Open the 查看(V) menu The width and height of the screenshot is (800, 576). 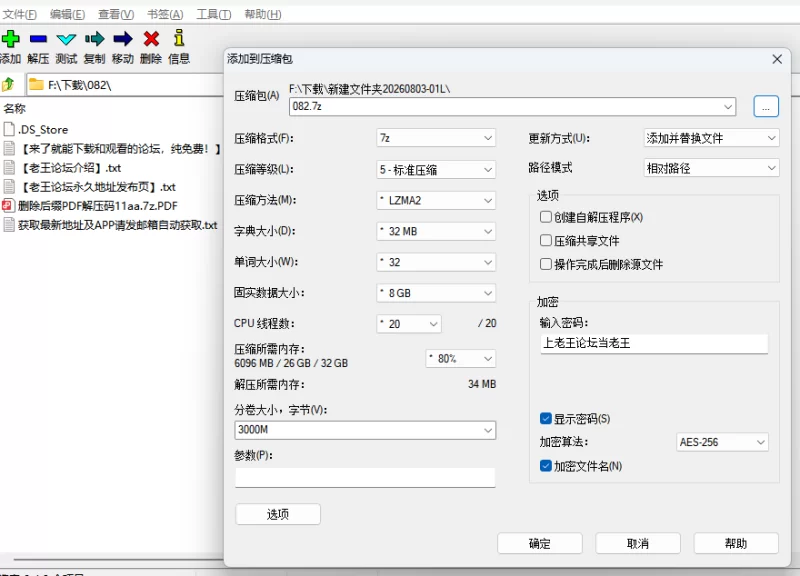coord(116,14)
